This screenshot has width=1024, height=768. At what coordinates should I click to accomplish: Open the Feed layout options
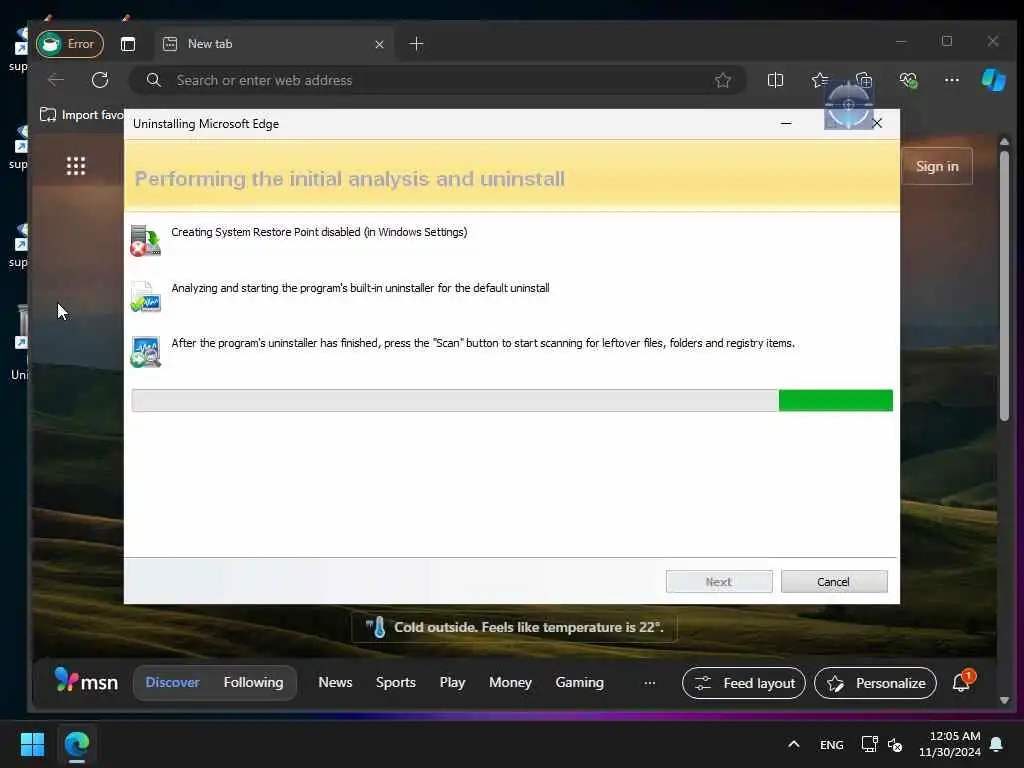pyautogui.click(x=744, y=683)
